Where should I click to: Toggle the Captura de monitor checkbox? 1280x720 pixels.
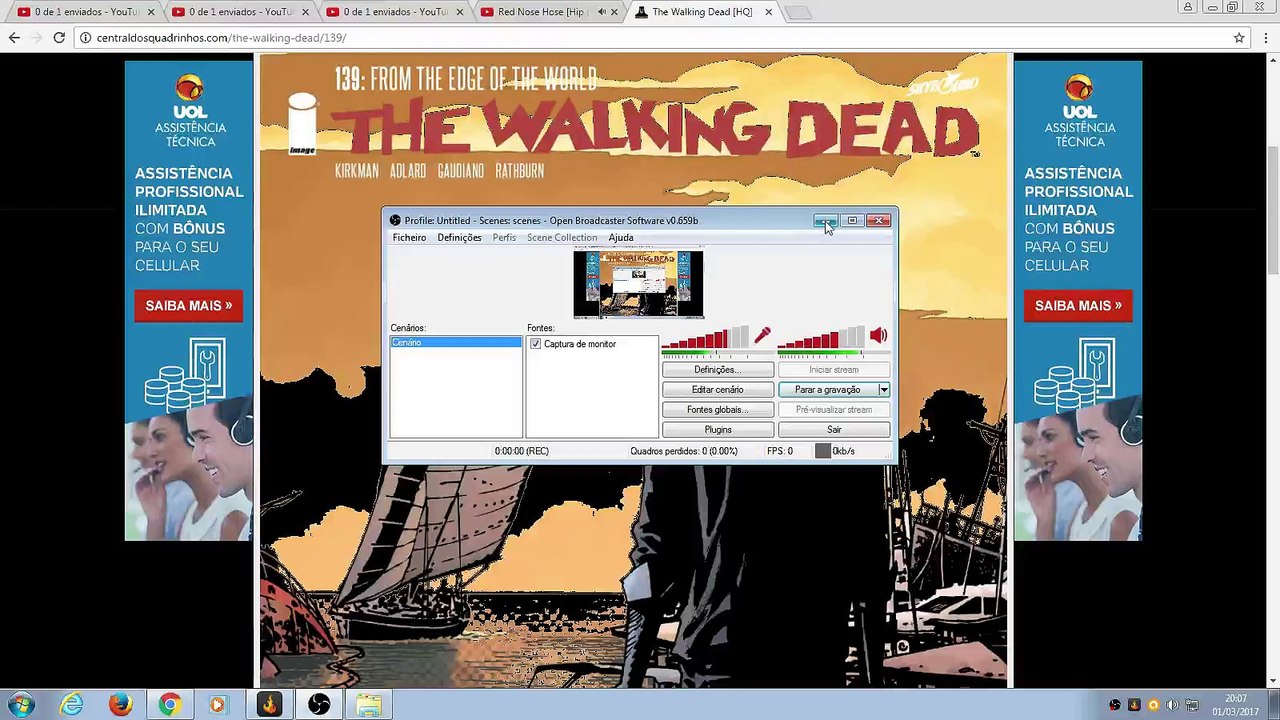point(536,344)
